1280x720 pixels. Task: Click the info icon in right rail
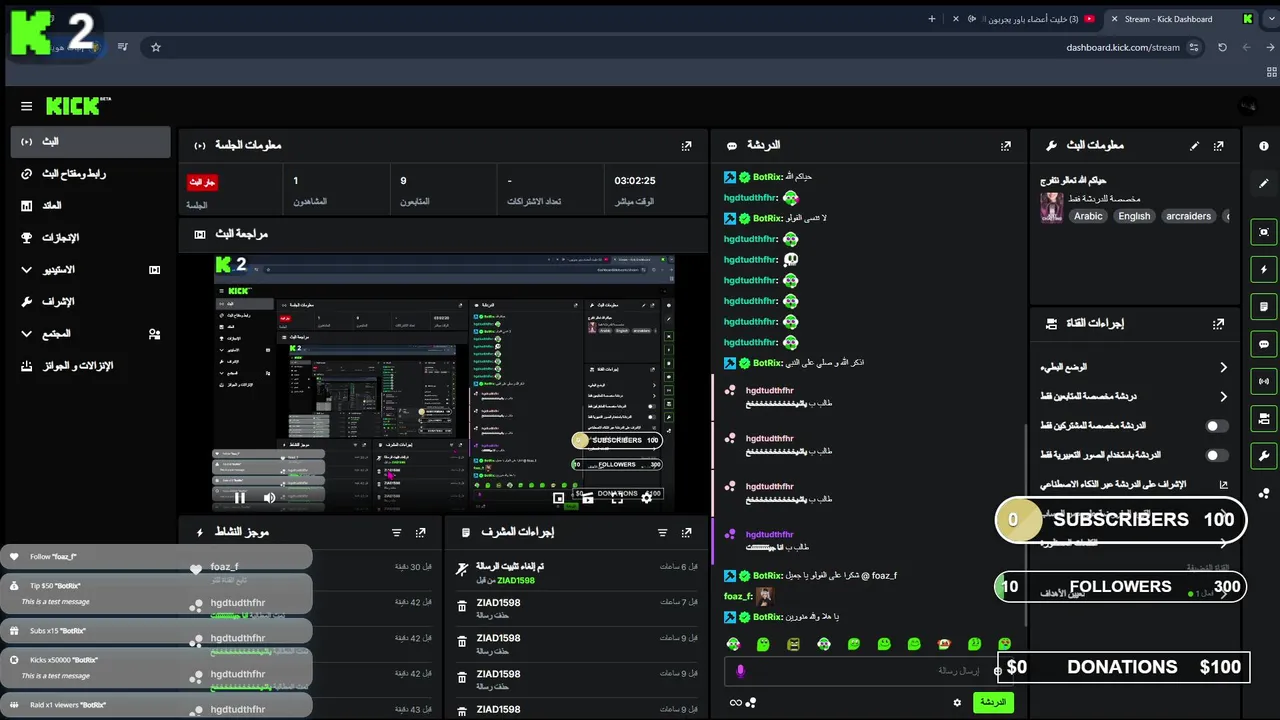(x=1264, y=146)
